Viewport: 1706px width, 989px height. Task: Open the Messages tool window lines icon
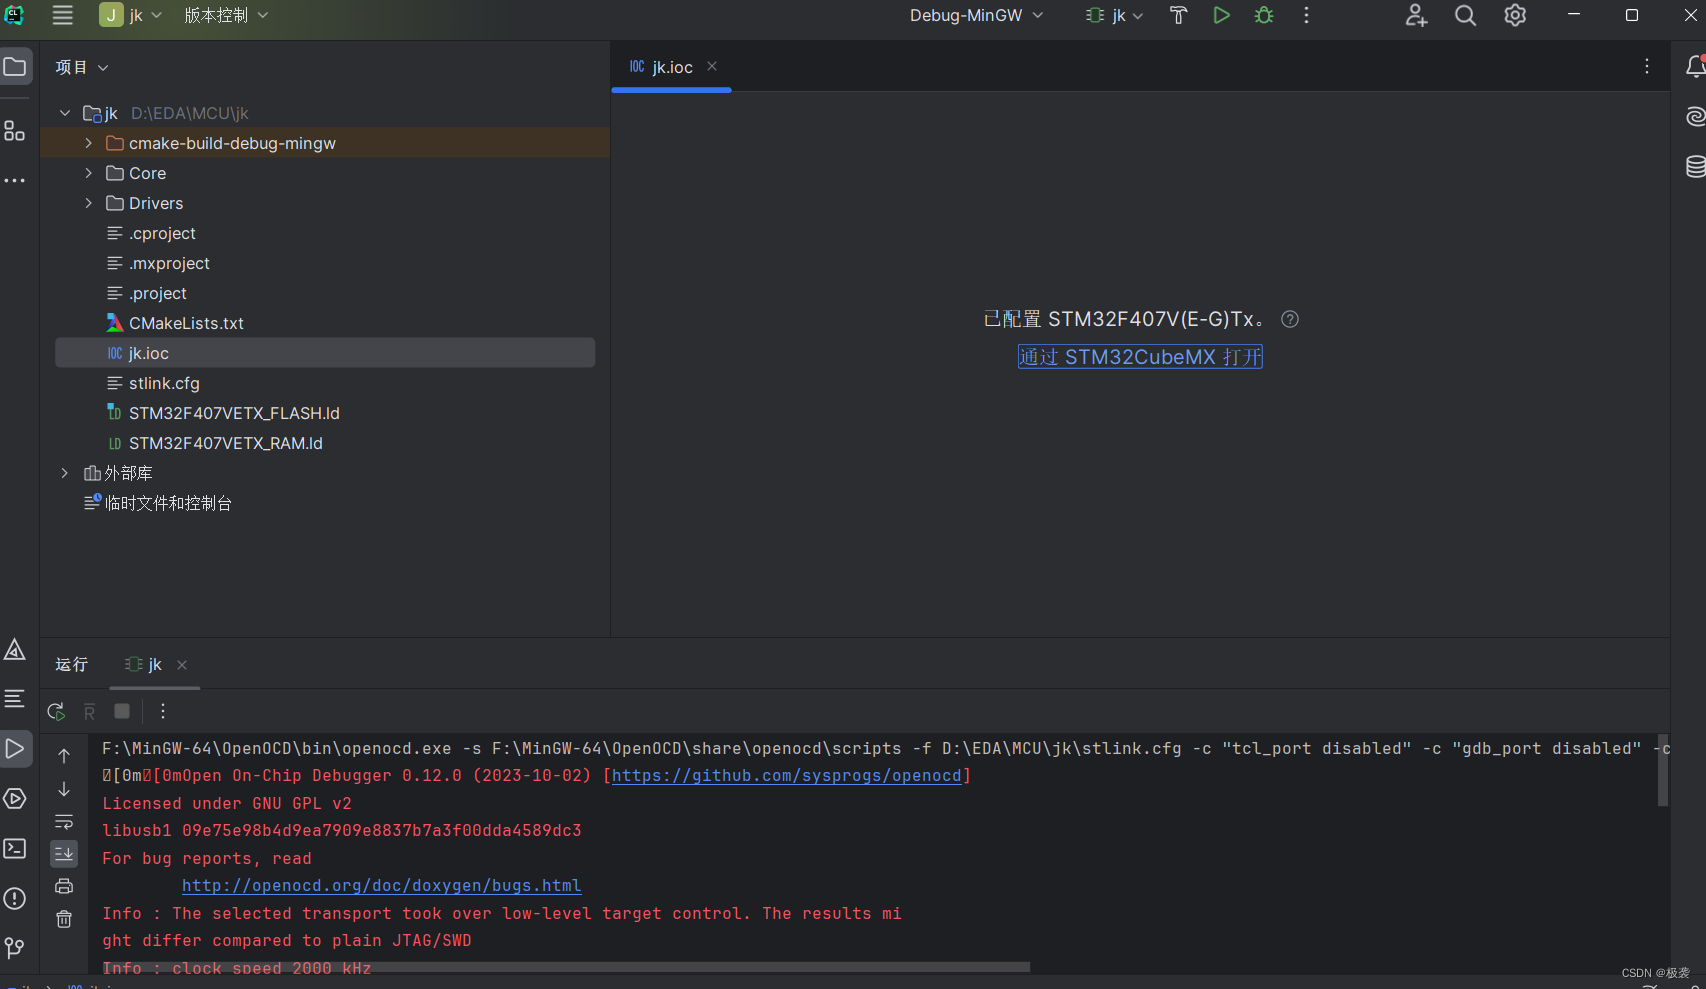[15, 699]
